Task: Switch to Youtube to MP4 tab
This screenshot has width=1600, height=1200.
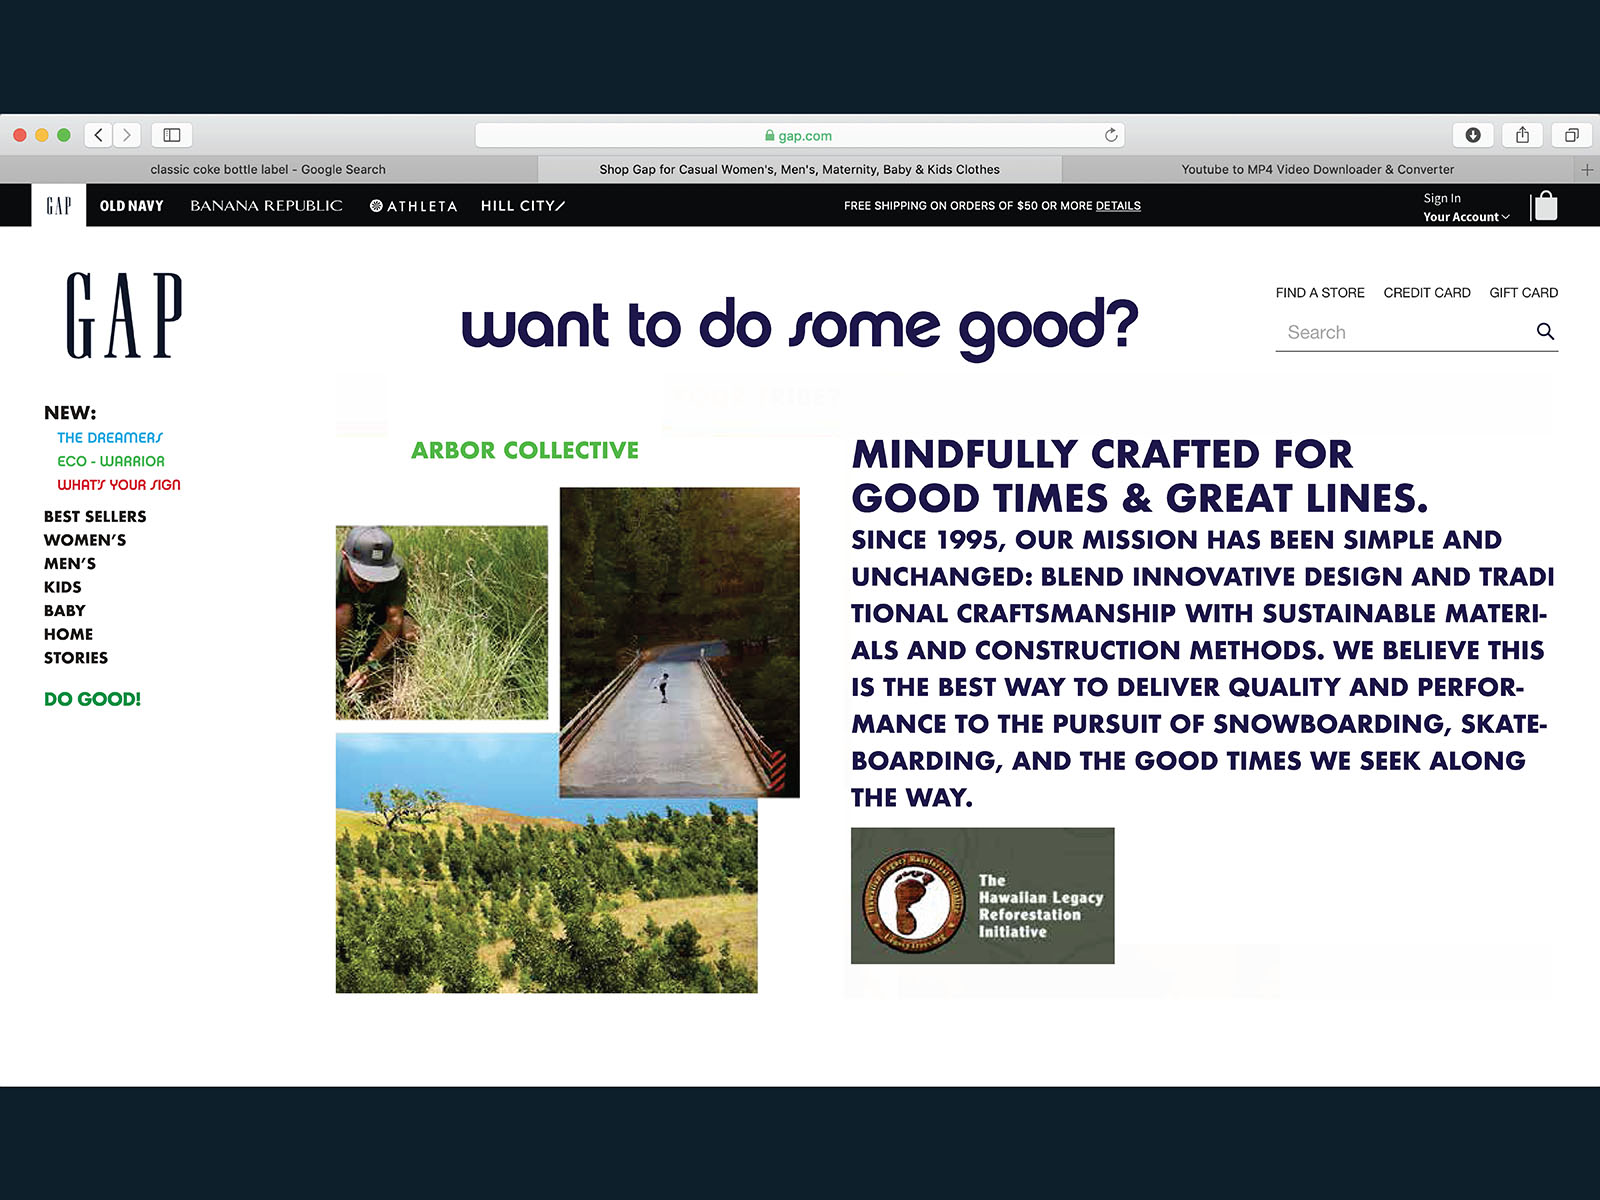Action: point(1317,170)
